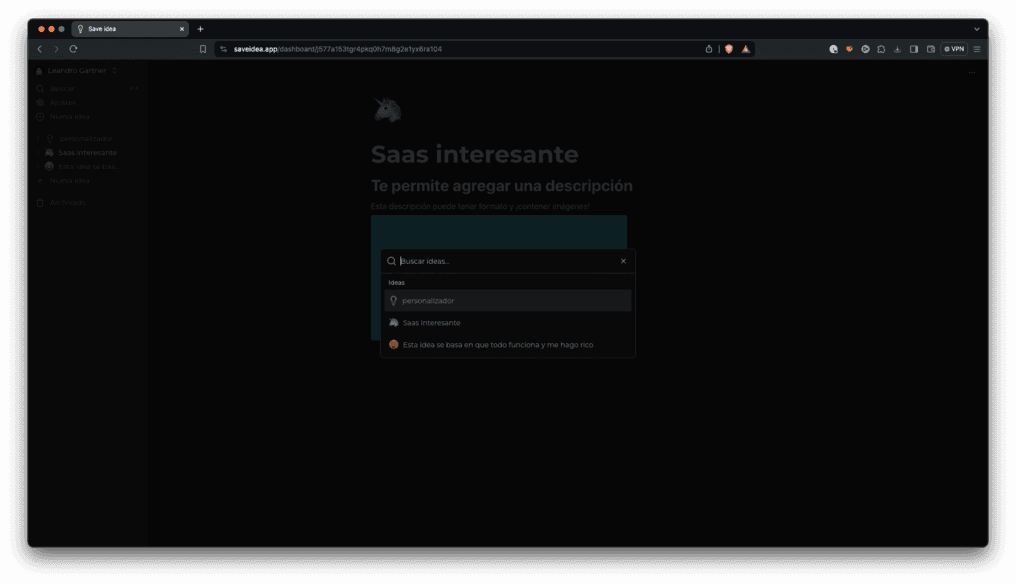The width and height of the screenshot is (1016, 584).
Task: Open Ajustes in the sidebar
Action: pyautogui.click(x=62, y=102)
